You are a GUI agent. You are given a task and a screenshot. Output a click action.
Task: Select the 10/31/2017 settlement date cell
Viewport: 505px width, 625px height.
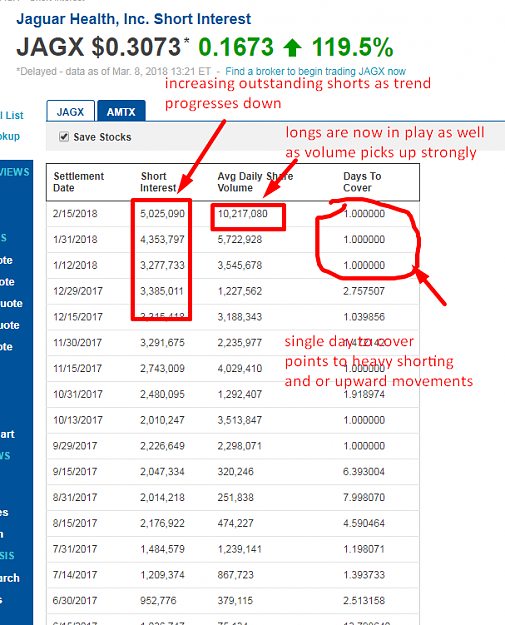78,395
